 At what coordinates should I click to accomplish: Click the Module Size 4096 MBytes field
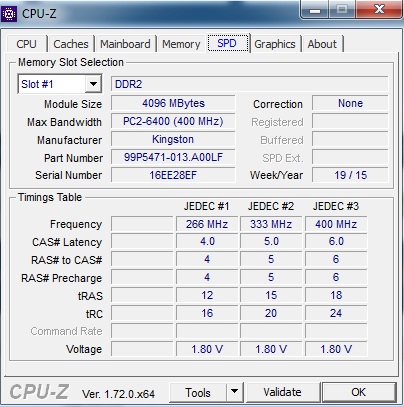tap(173, 103)
